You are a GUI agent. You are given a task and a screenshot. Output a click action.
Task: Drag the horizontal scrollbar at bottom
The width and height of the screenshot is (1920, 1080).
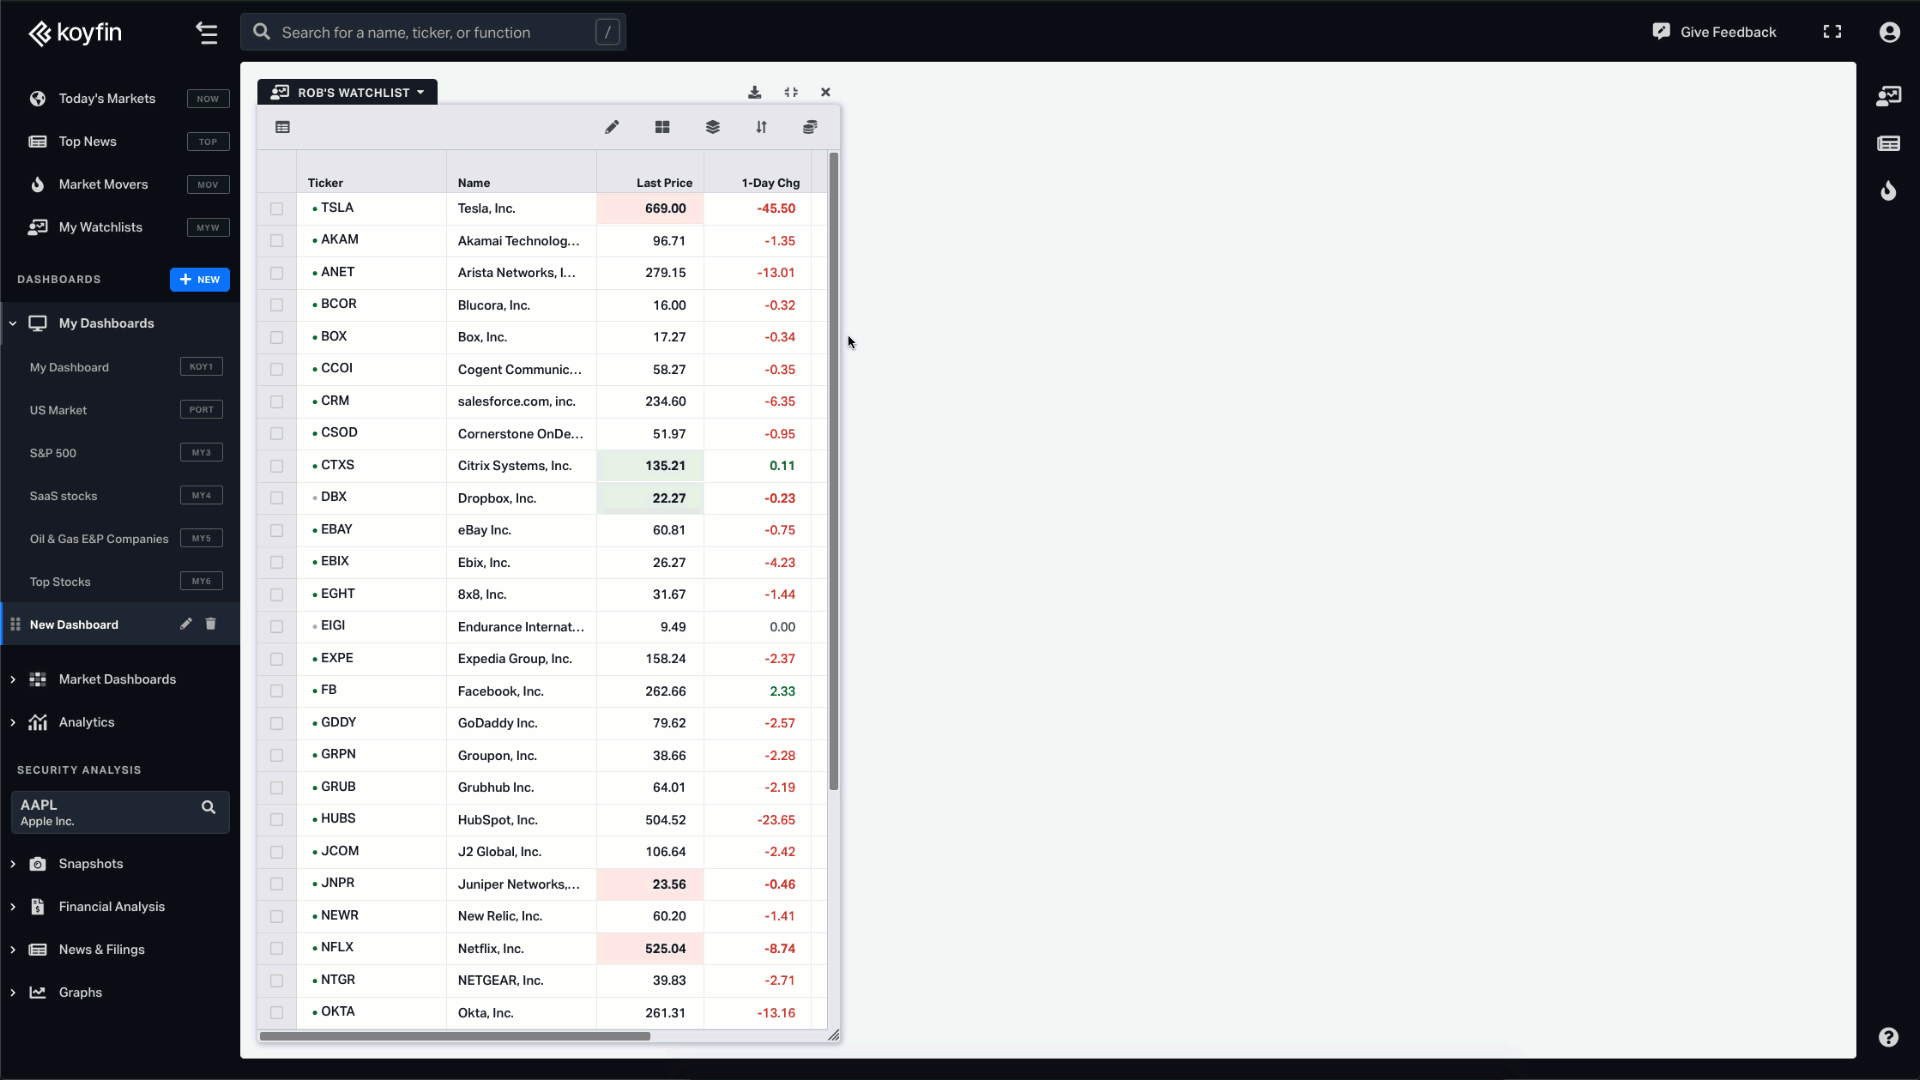[x=455, y=1035]
